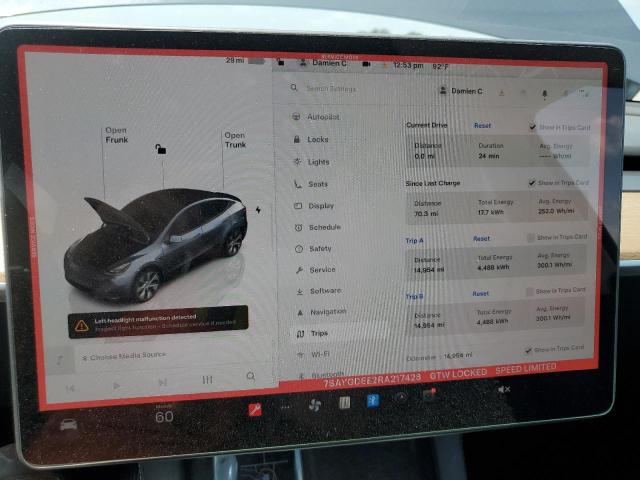
Task: Tap the microphone icon in settings header
Action: (x=544, y=94)
